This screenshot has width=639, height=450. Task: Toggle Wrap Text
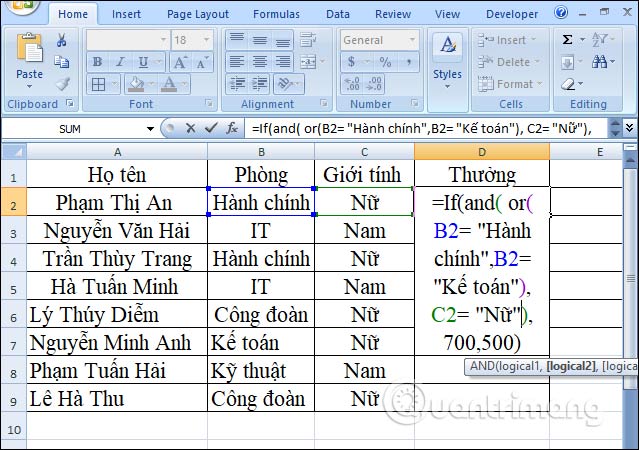coord(308,40)
